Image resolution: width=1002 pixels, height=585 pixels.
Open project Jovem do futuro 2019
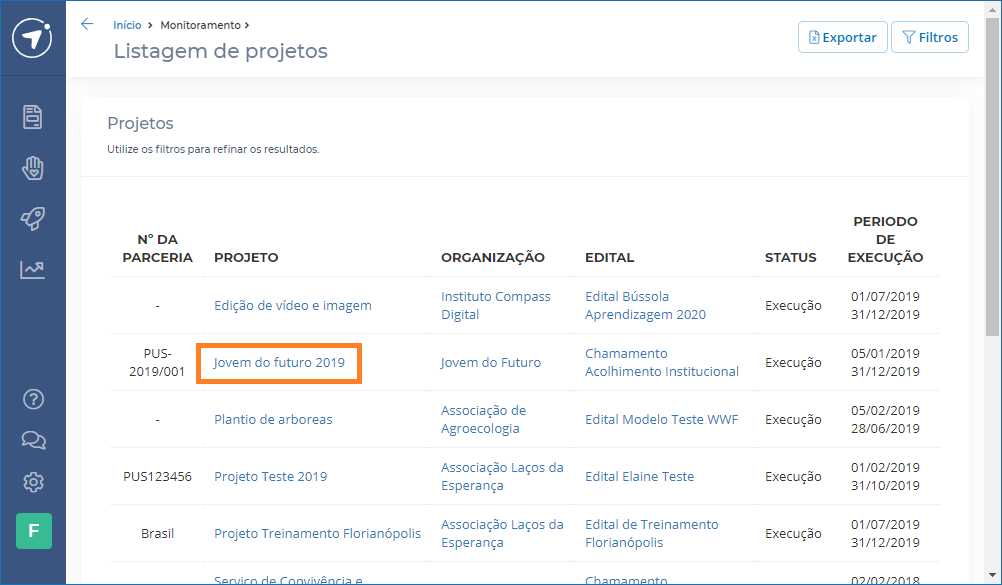(279, 363)
